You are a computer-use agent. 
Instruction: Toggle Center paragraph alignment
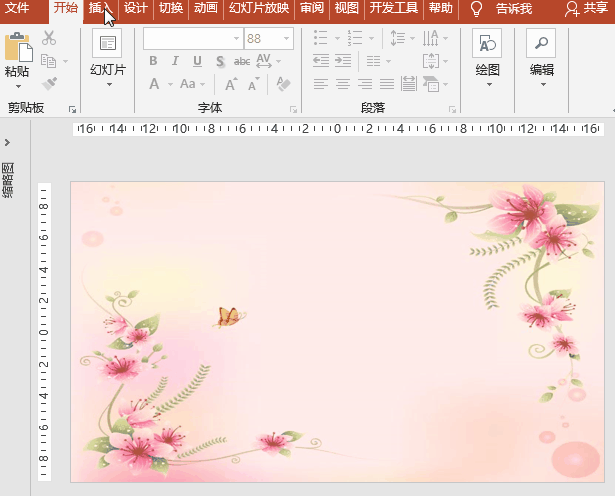pyautogui.click(x=343, y=84)
